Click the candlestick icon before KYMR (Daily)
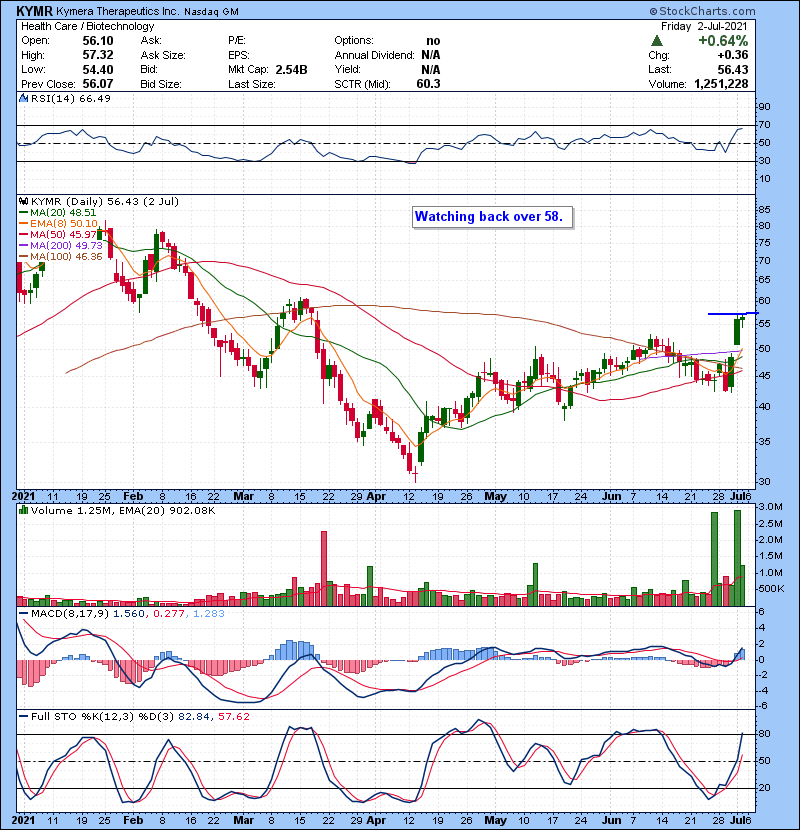The width and height of the screenshot is (800, 830). point(23,201)
